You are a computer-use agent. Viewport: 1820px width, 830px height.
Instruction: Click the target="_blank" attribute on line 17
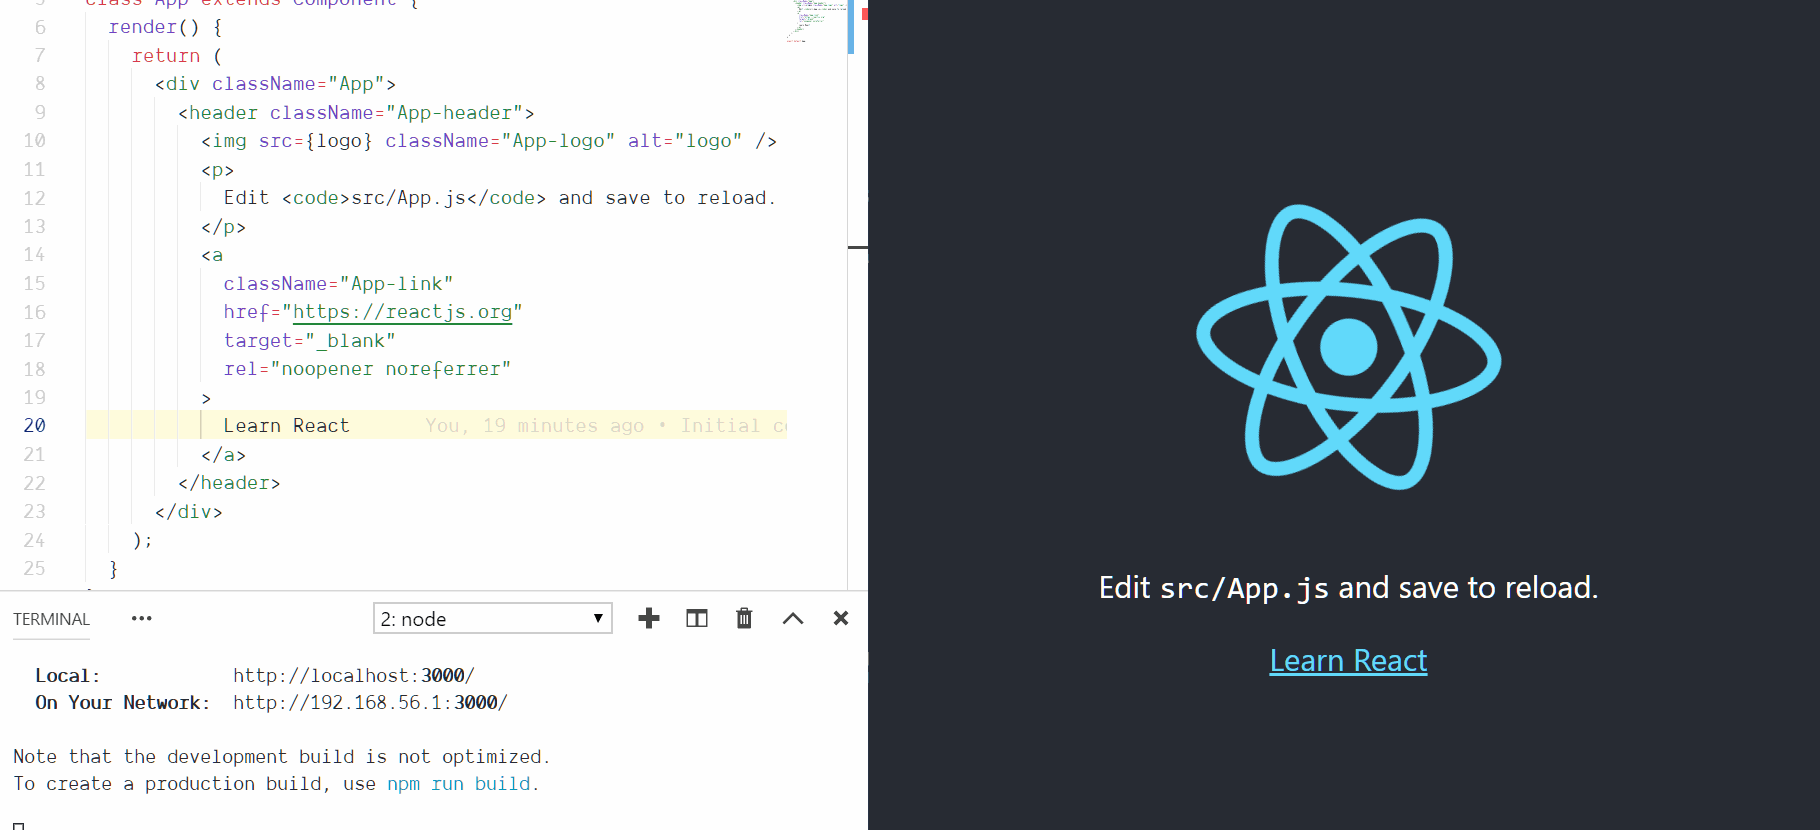309,341
